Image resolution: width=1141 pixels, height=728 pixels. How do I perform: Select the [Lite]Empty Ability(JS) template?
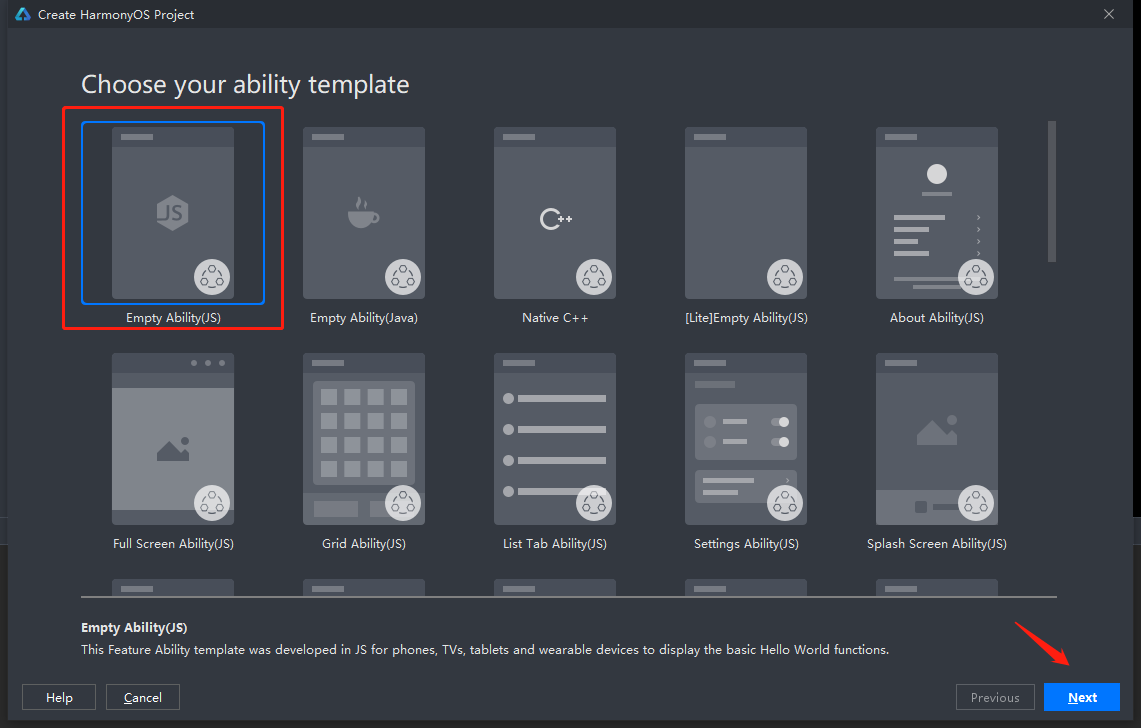(x=746, y=213)
